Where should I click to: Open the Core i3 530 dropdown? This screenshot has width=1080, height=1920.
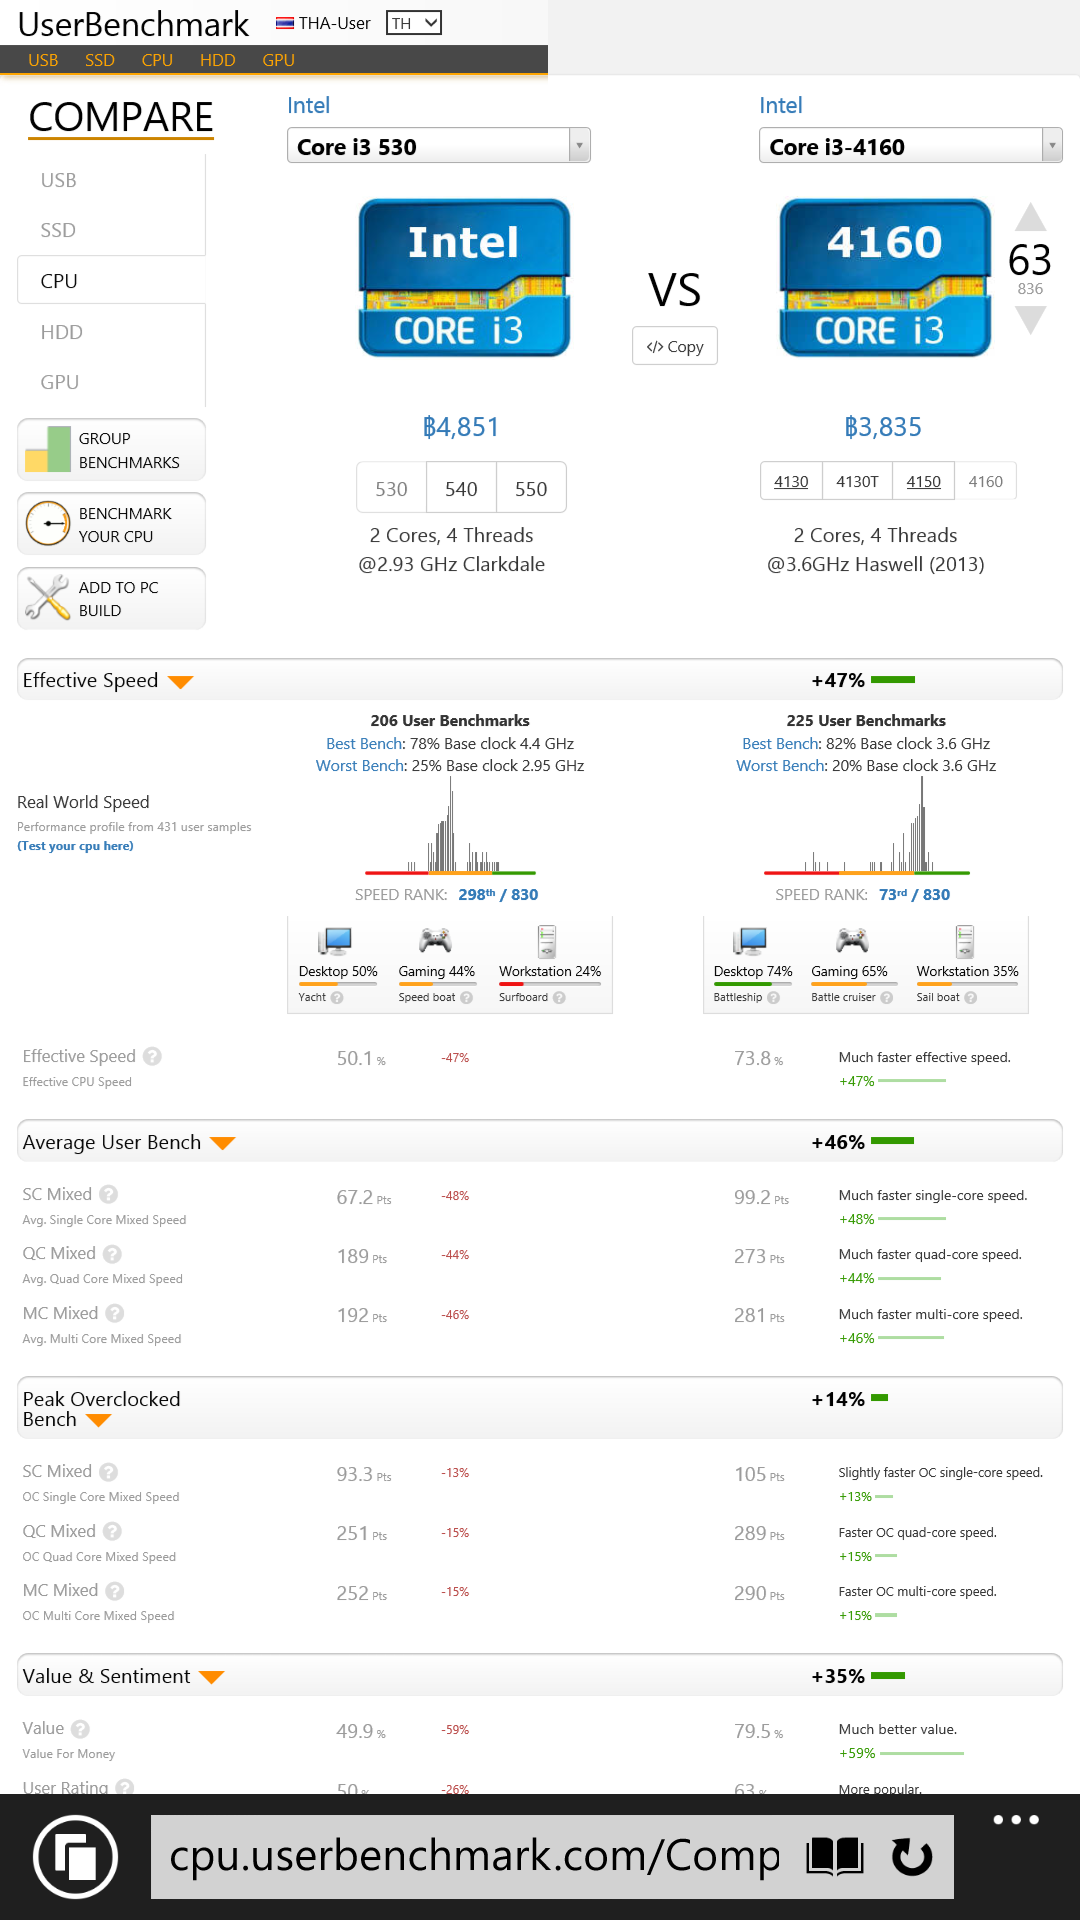coord(579,146)
